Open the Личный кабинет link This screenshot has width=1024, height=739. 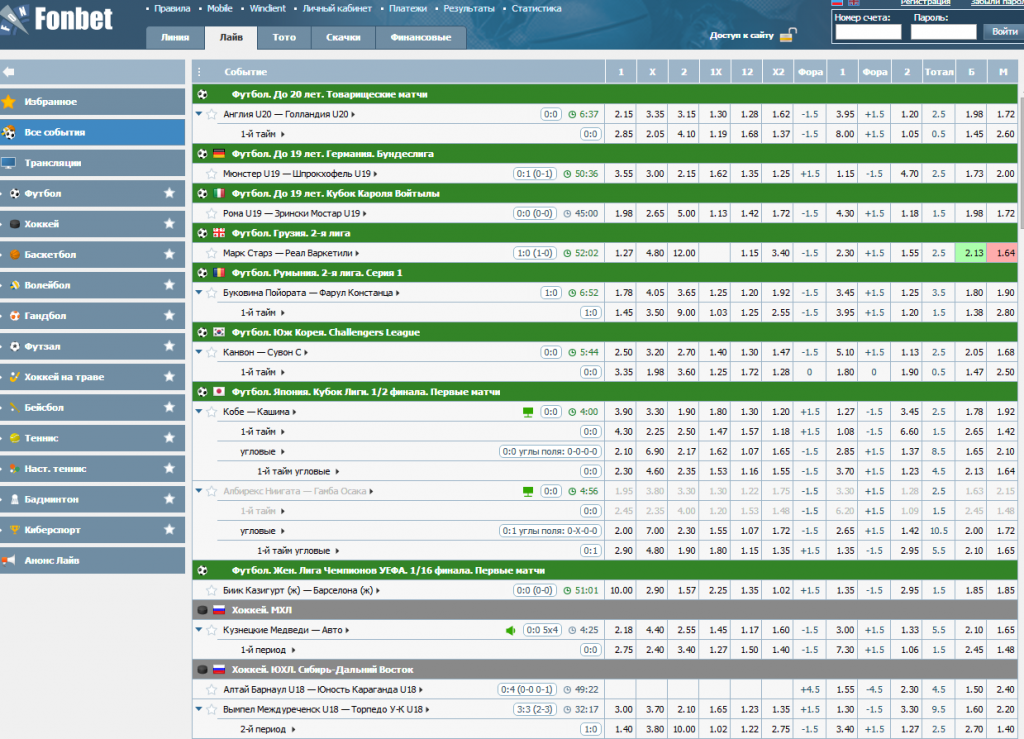[337, 8]
